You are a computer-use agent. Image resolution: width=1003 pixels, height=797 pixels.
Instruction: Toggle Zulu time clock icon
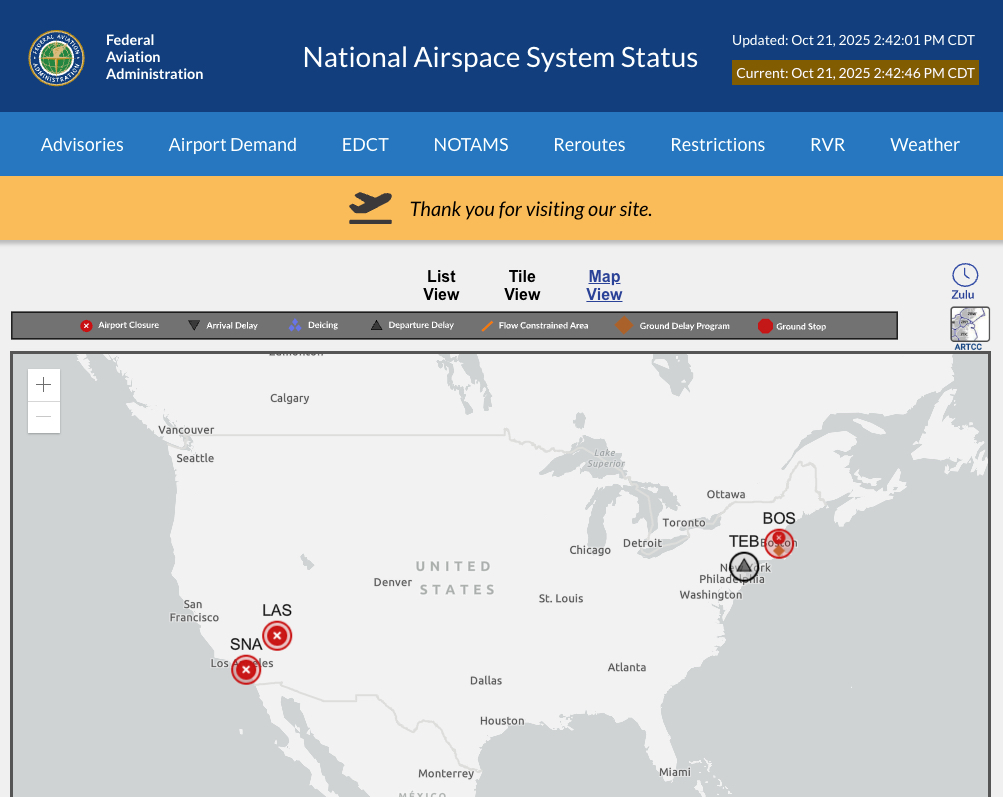point(964,276)
